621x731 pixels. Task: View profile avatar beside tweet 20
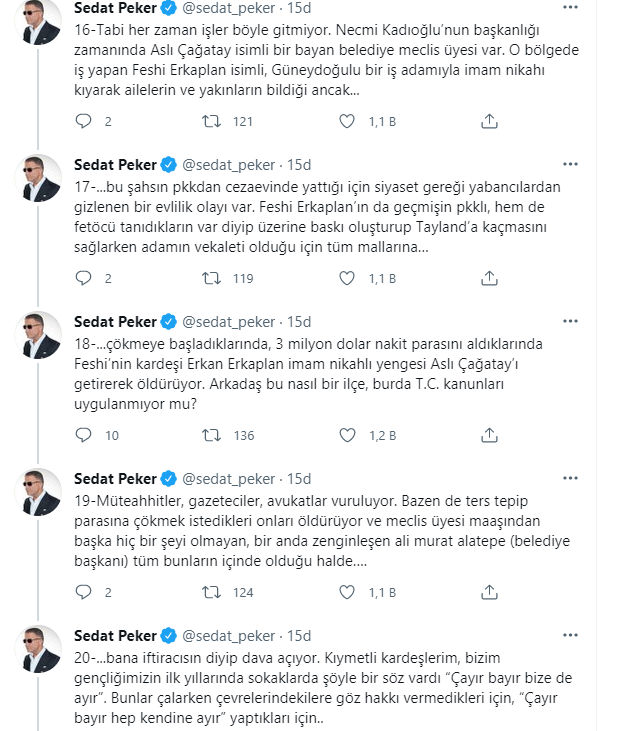[38, 649]
